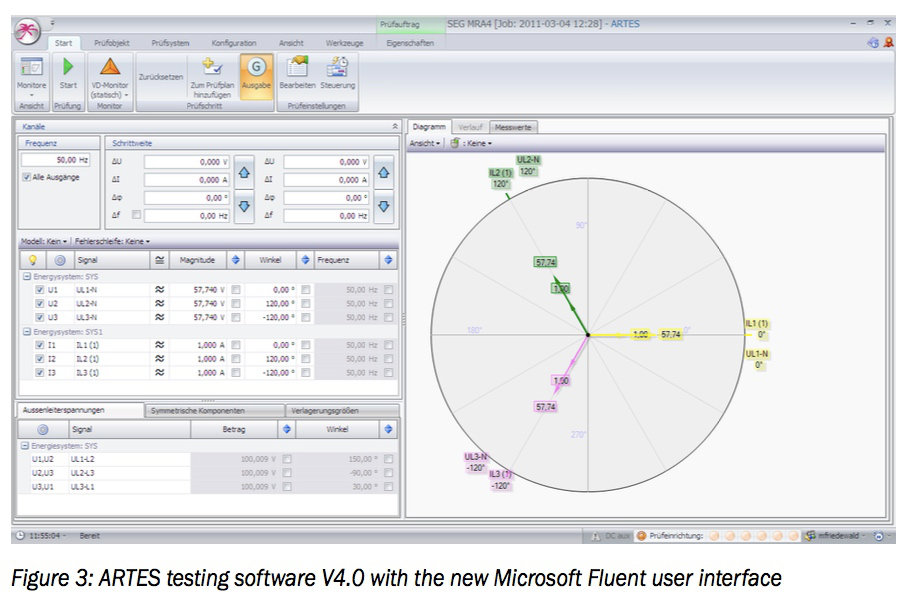Open the Keine dropdown in diagram toolbar

click(478, 143)
